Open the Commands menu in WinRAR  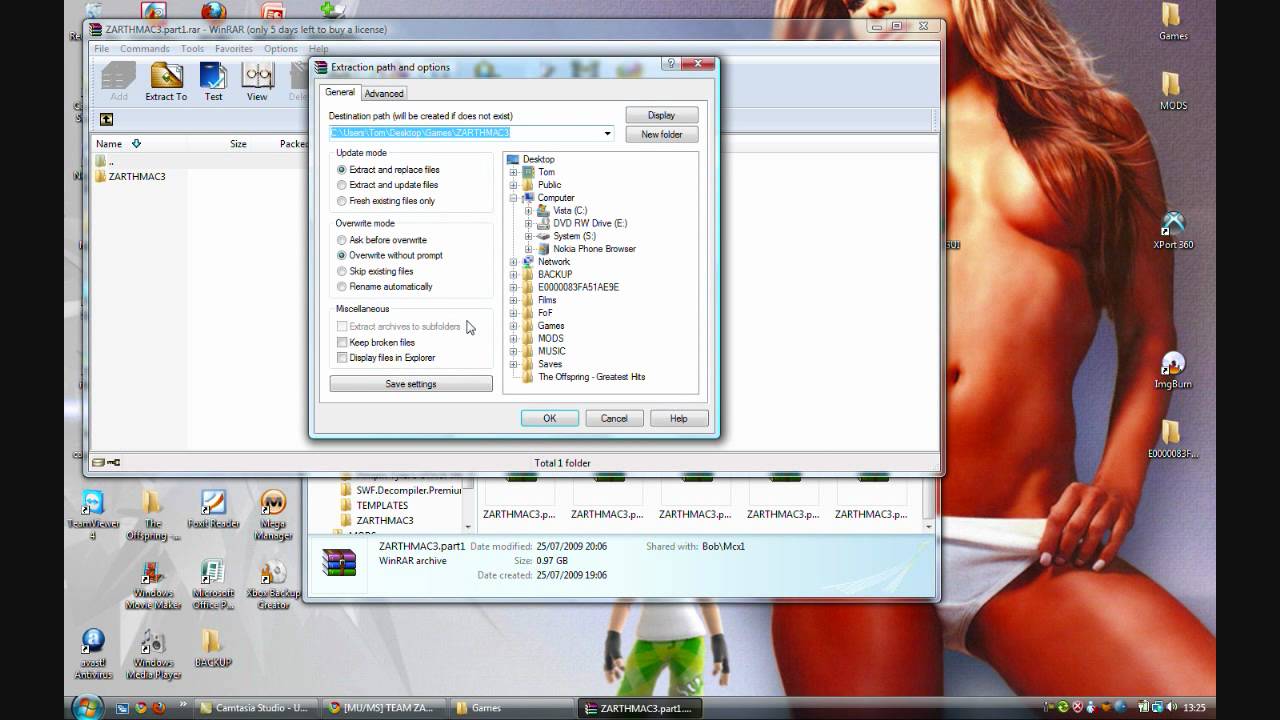point(145,49)
